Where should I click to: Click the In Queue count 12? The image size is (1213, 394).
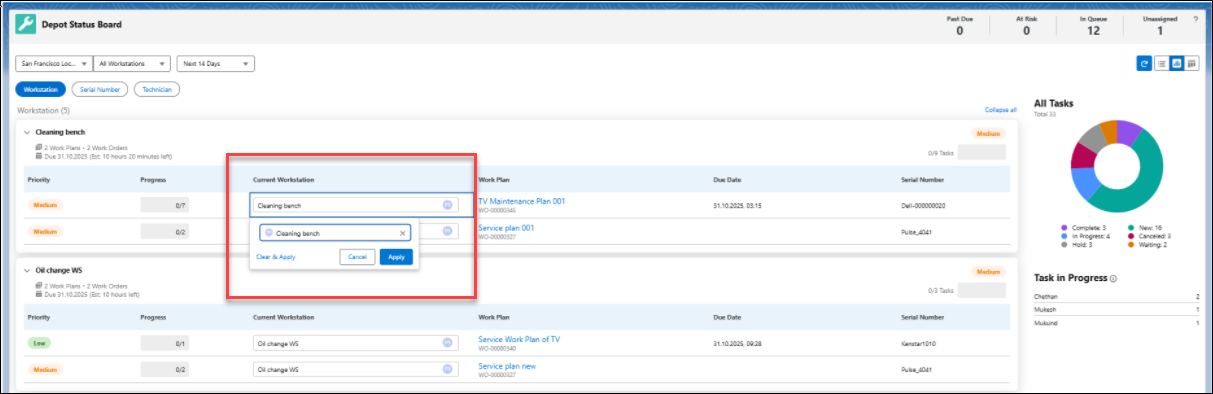pyautogui.click(x=1093, y=31)
